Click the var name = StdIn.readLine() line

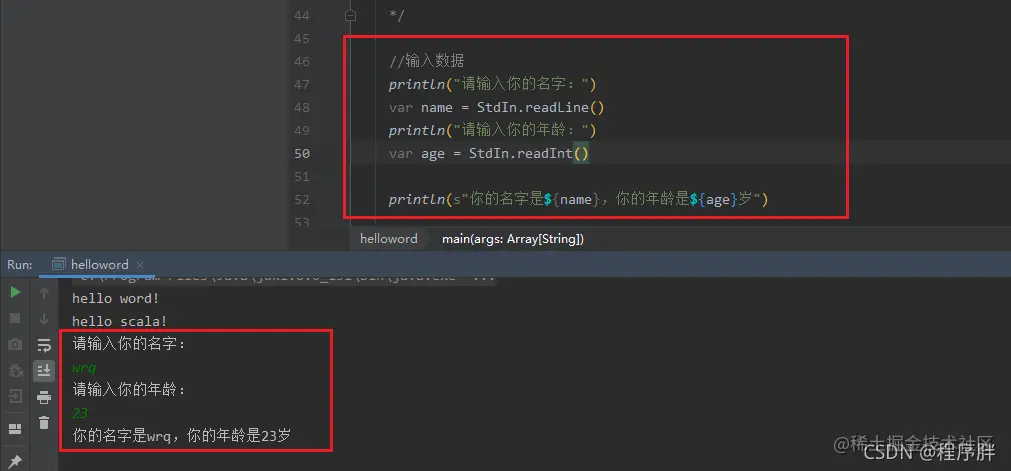tap(496, 107)
